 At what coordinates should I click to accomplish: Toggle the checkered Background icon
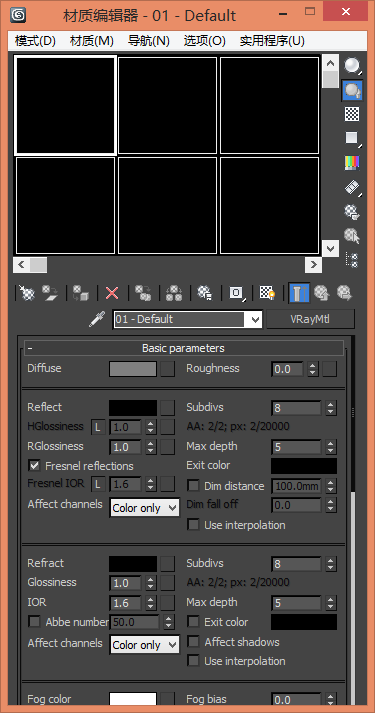[x=352, y=114]
